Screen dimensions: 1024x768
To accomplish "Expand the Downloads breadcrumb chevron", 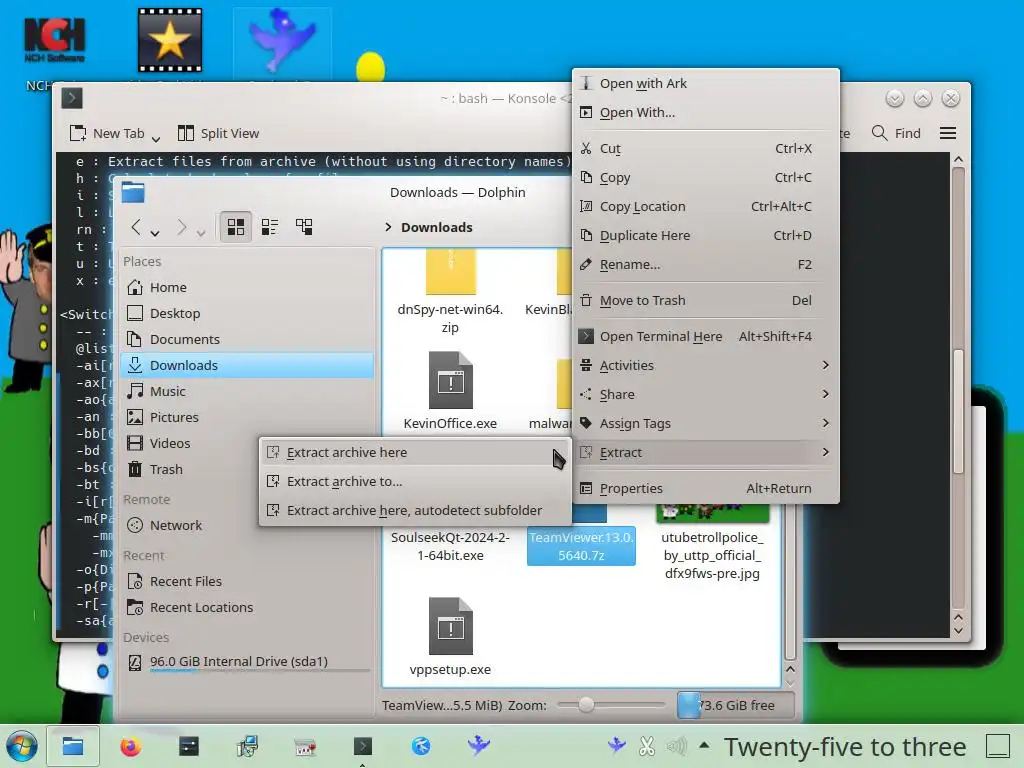I will (x=388, y=227).
